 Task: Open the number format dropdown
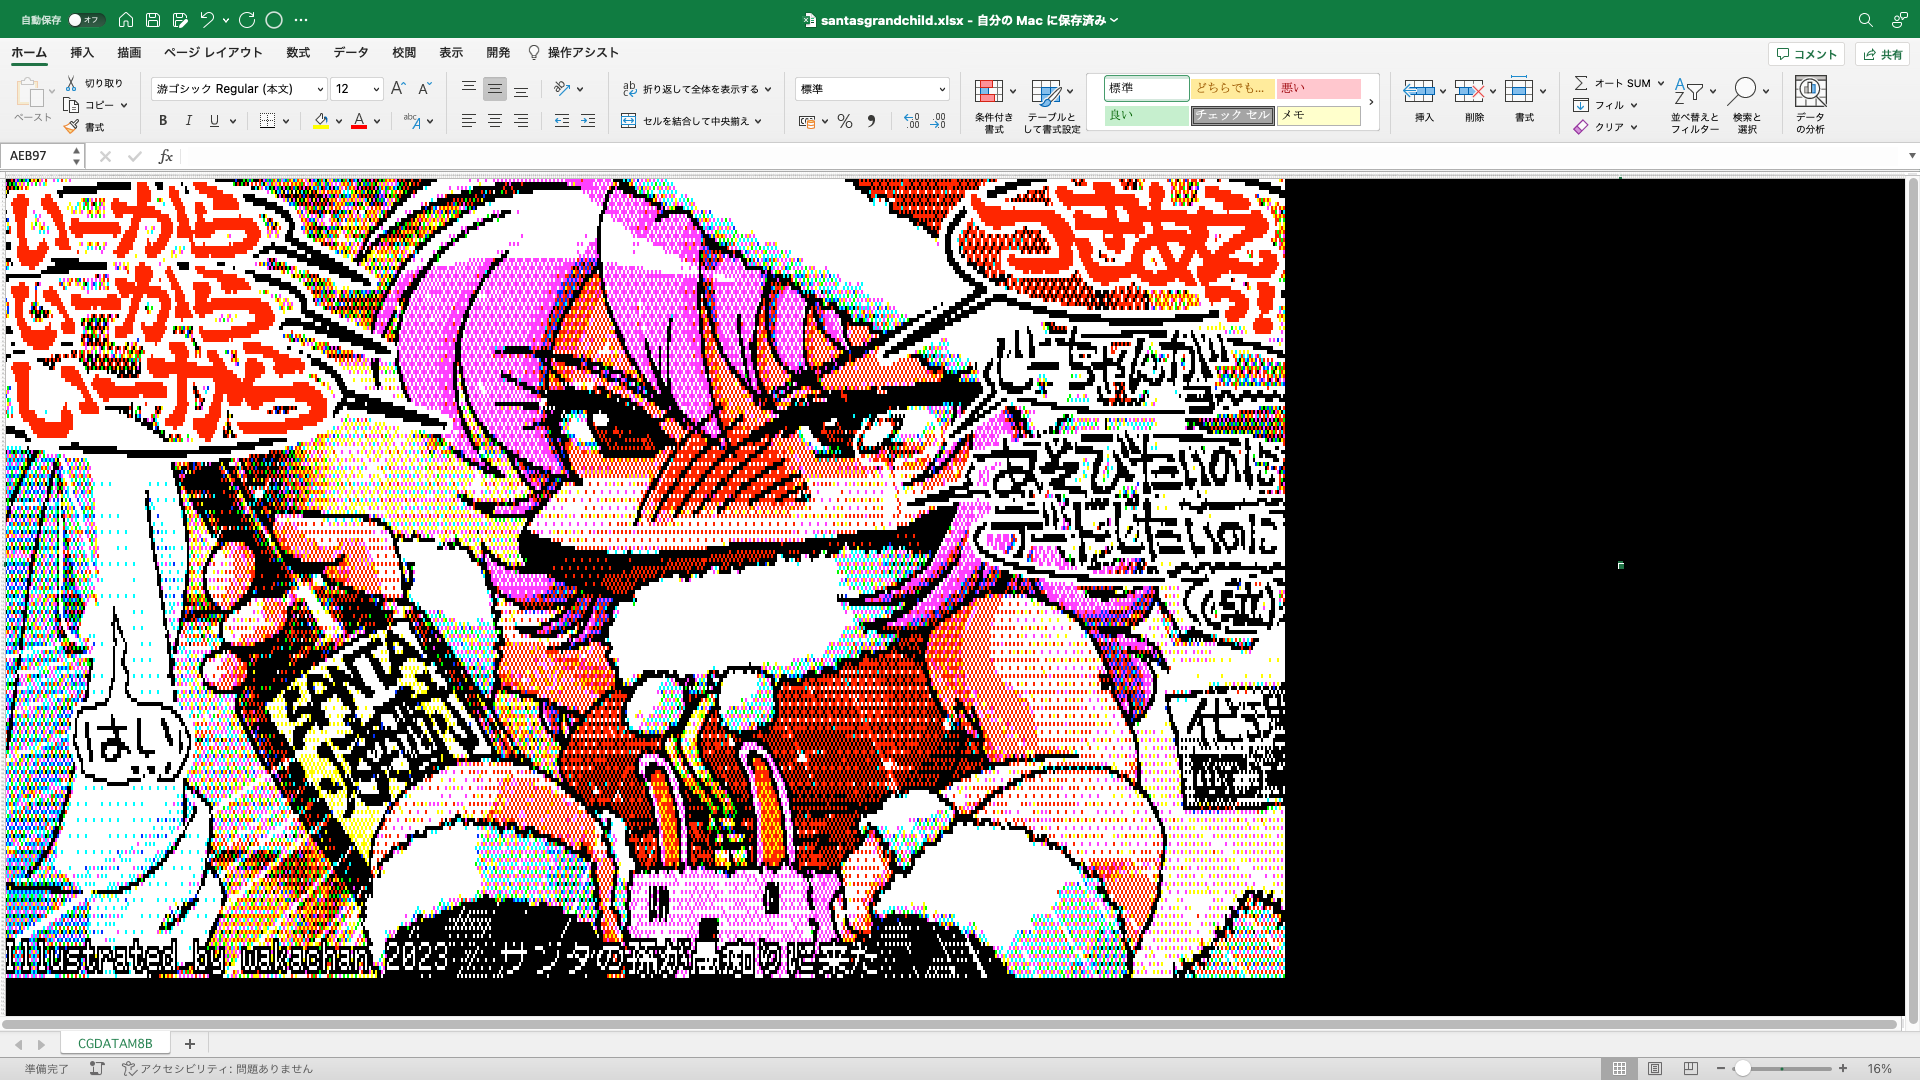[941, 89]
